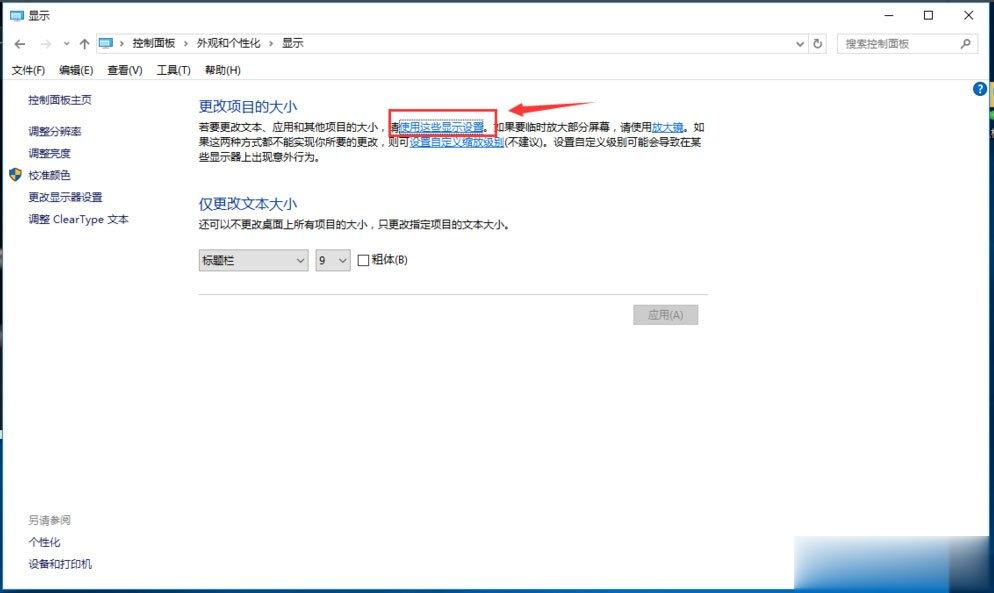The image size is (994, 593).
Task: Select 外观和个性化 in the breadcrumb path
Action: tap(228, 43)
